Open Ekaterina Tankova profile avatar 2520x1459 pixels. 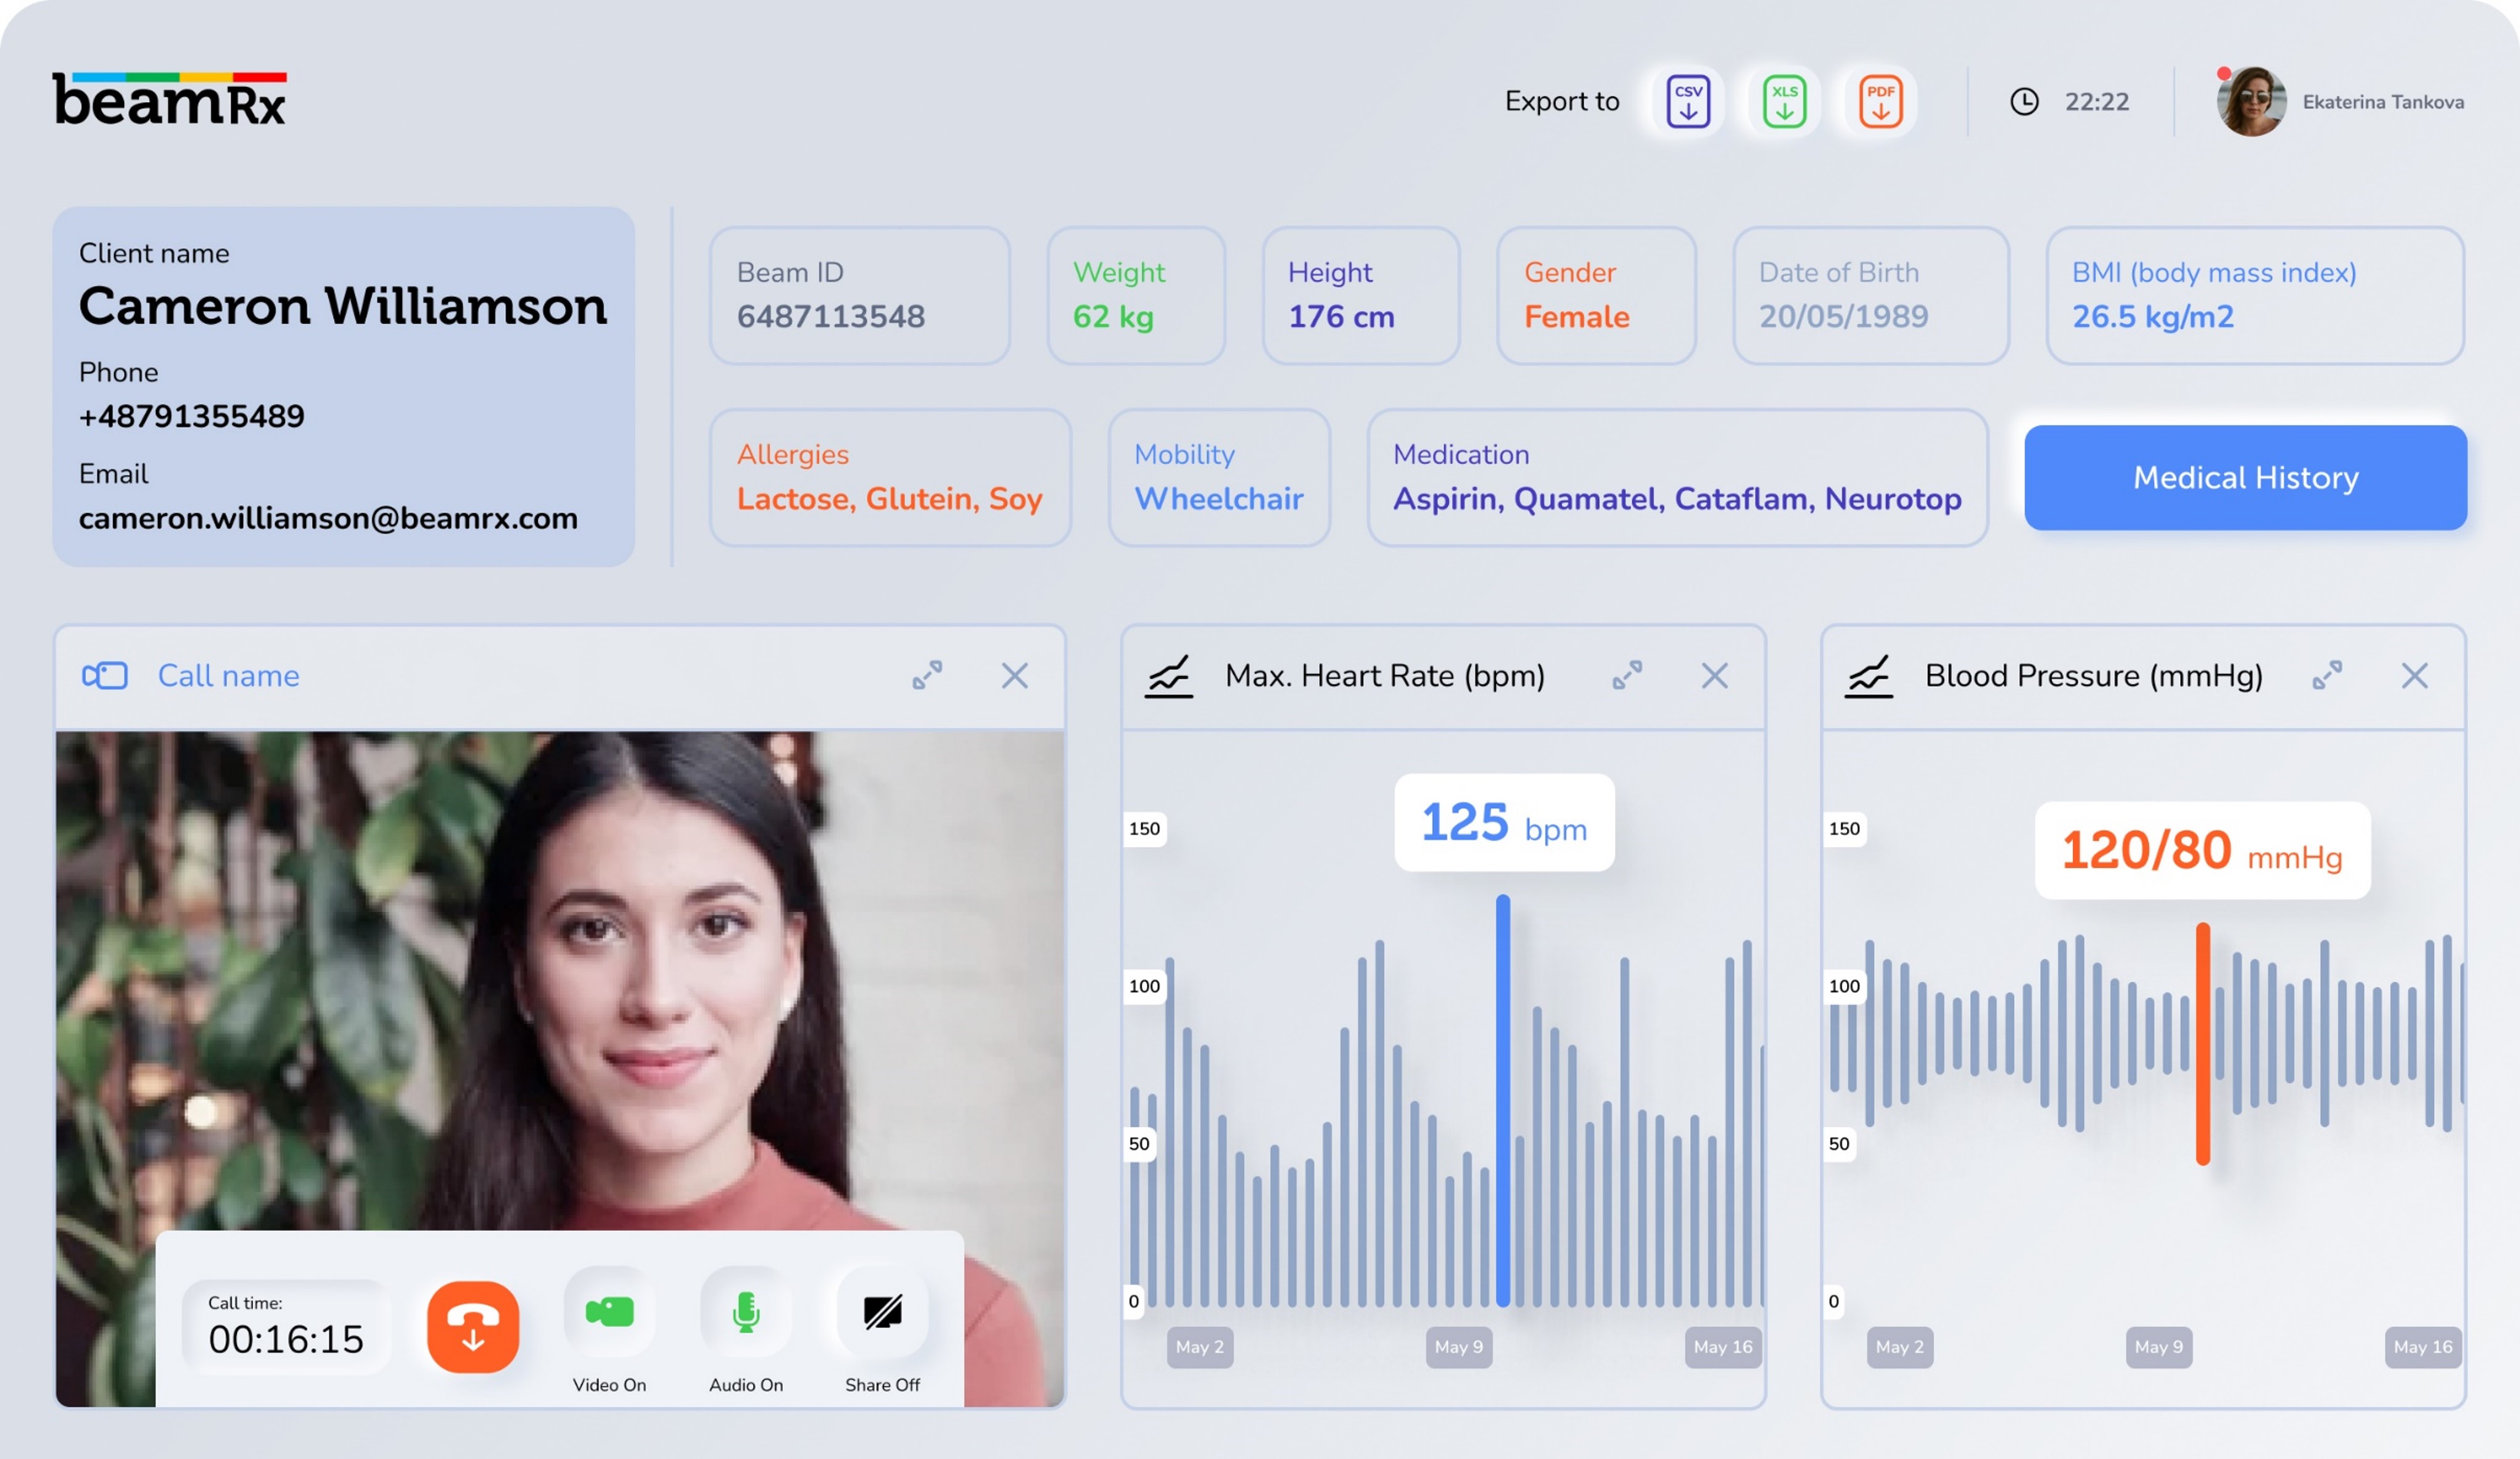(2251, 101)
